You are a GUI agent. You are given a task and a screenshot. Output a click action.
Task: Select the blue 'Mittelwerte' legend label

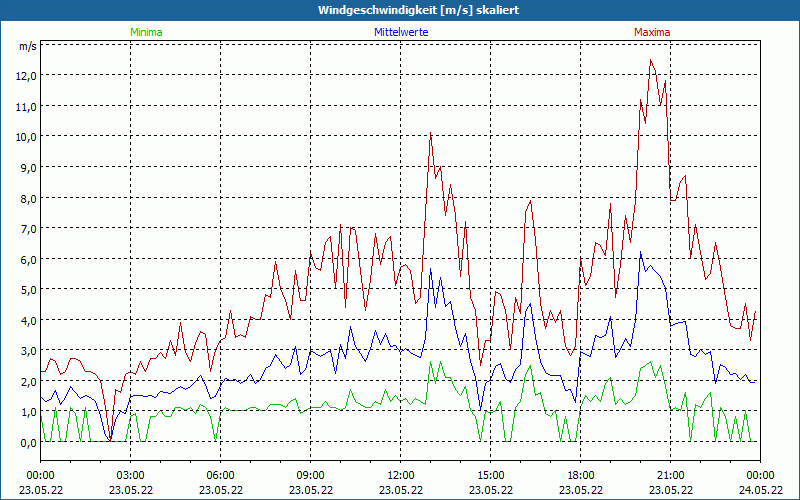pyautogui.click(x=401, y=32)
